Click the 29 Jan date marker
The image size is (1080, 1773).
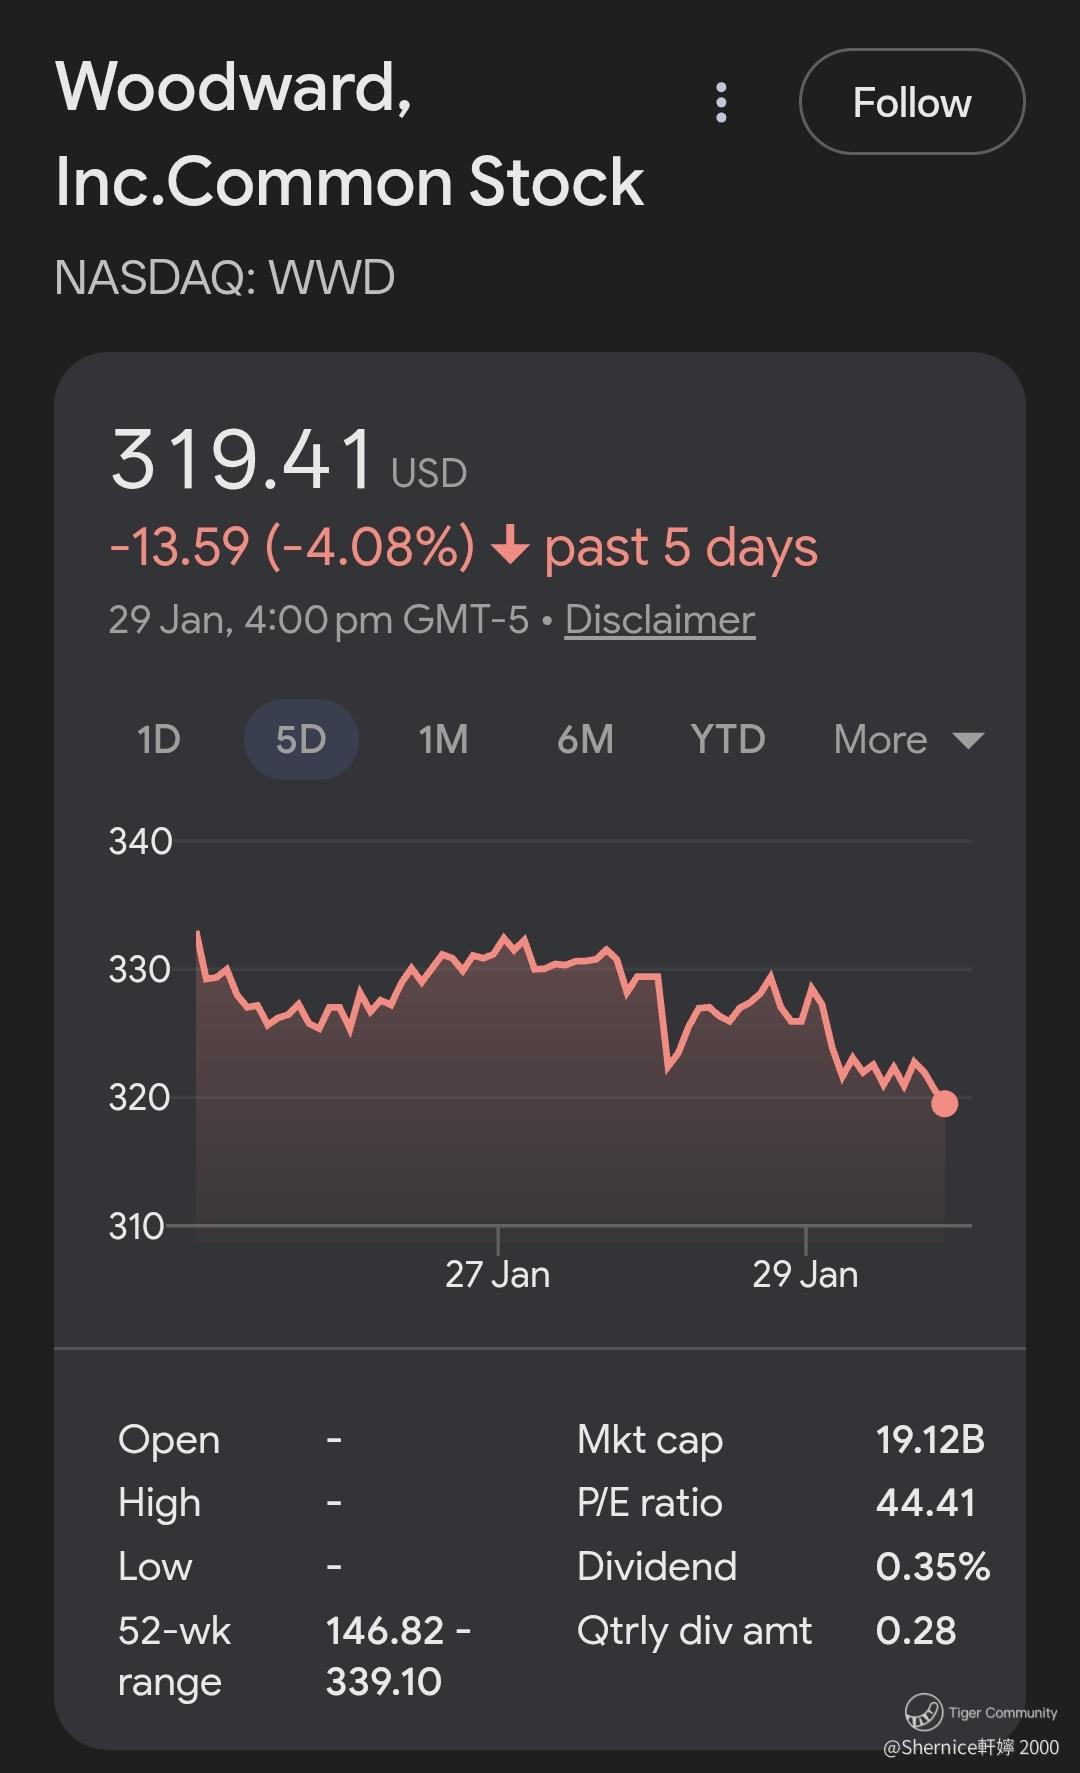805,1274
